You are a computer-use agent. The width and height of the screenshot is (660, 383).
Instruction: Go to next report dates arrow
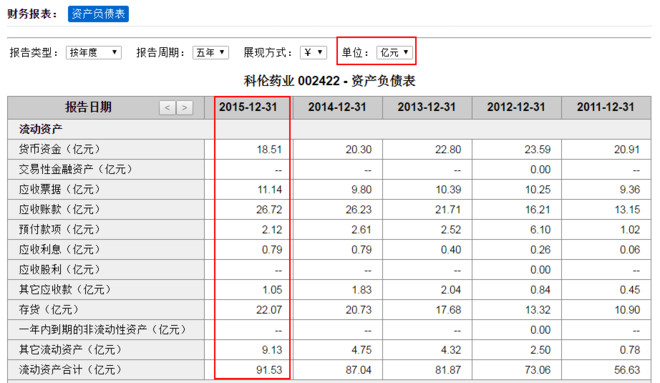(184, 108)
